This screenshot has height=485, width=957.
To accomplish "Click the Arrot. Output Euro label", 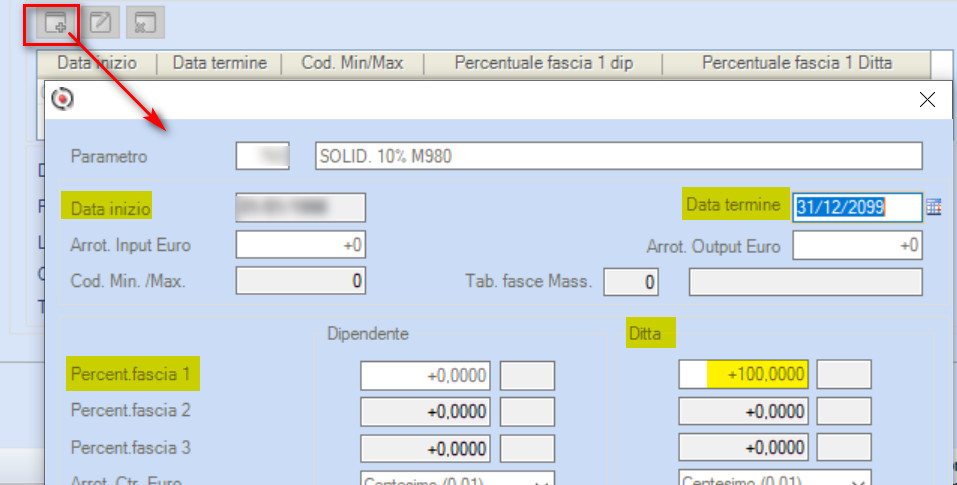I will point(713,246).
